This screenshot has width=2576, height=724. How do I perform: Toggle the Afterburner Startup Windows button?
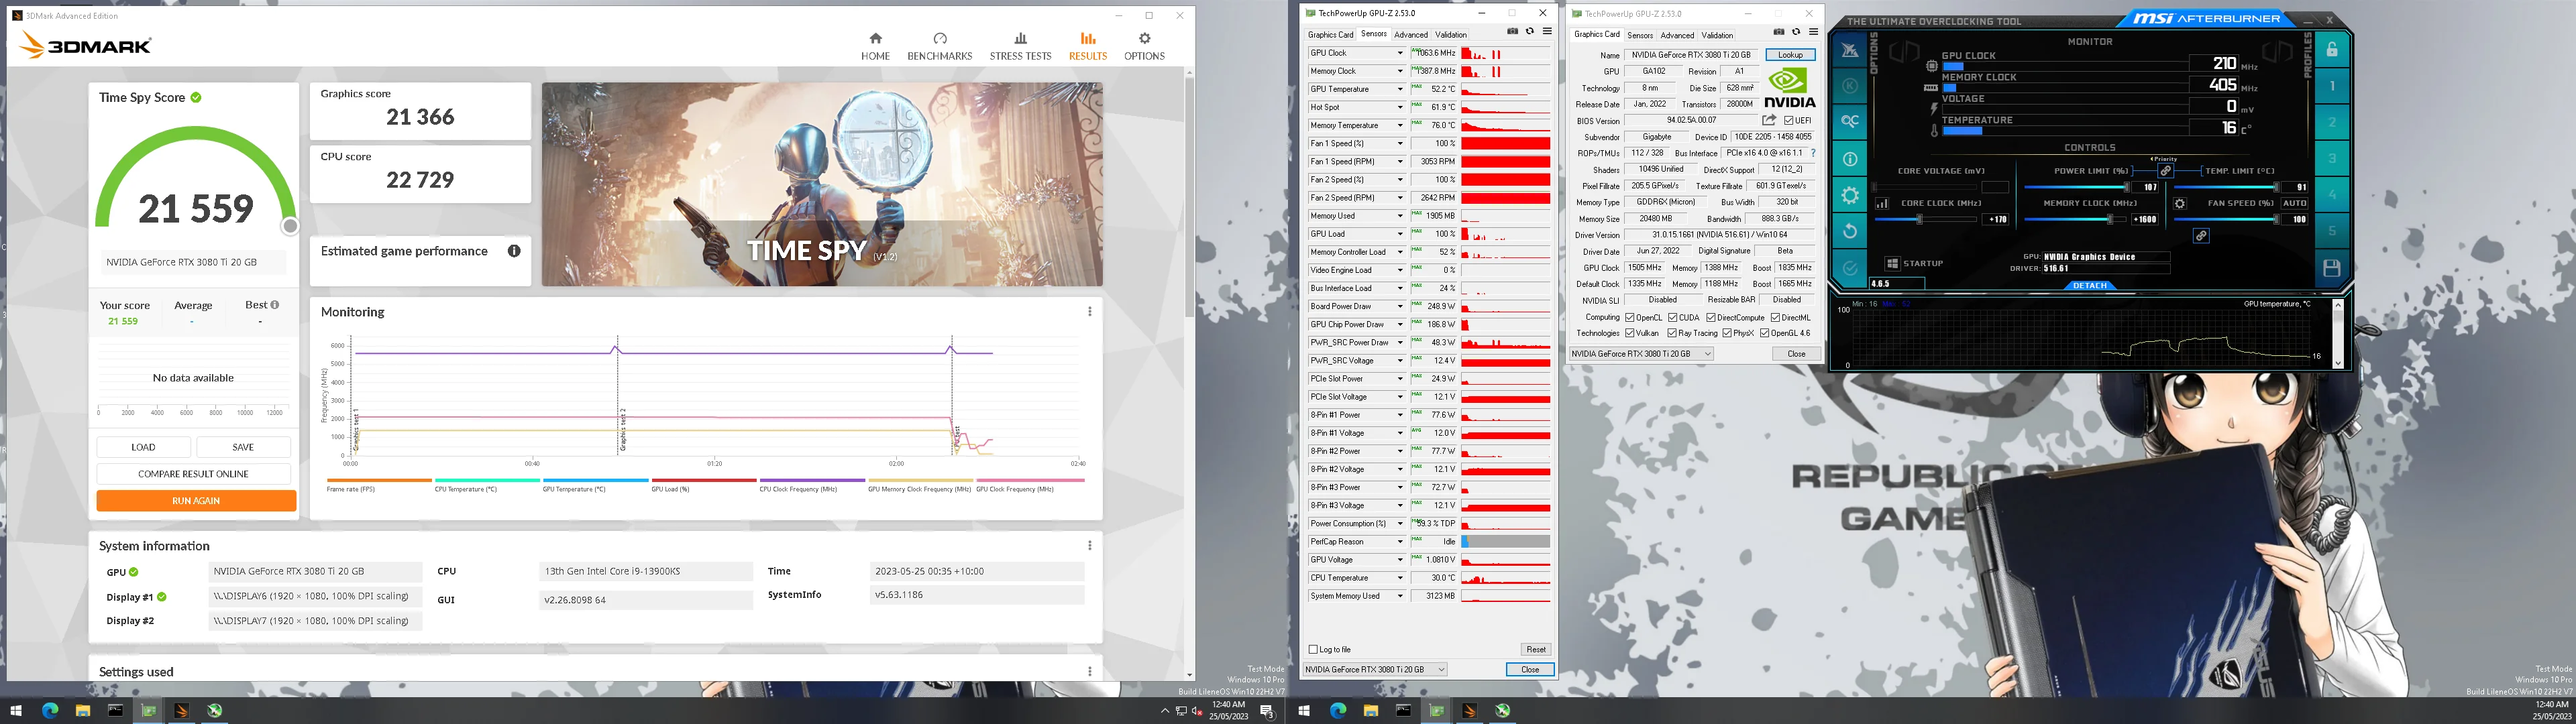1892,263
